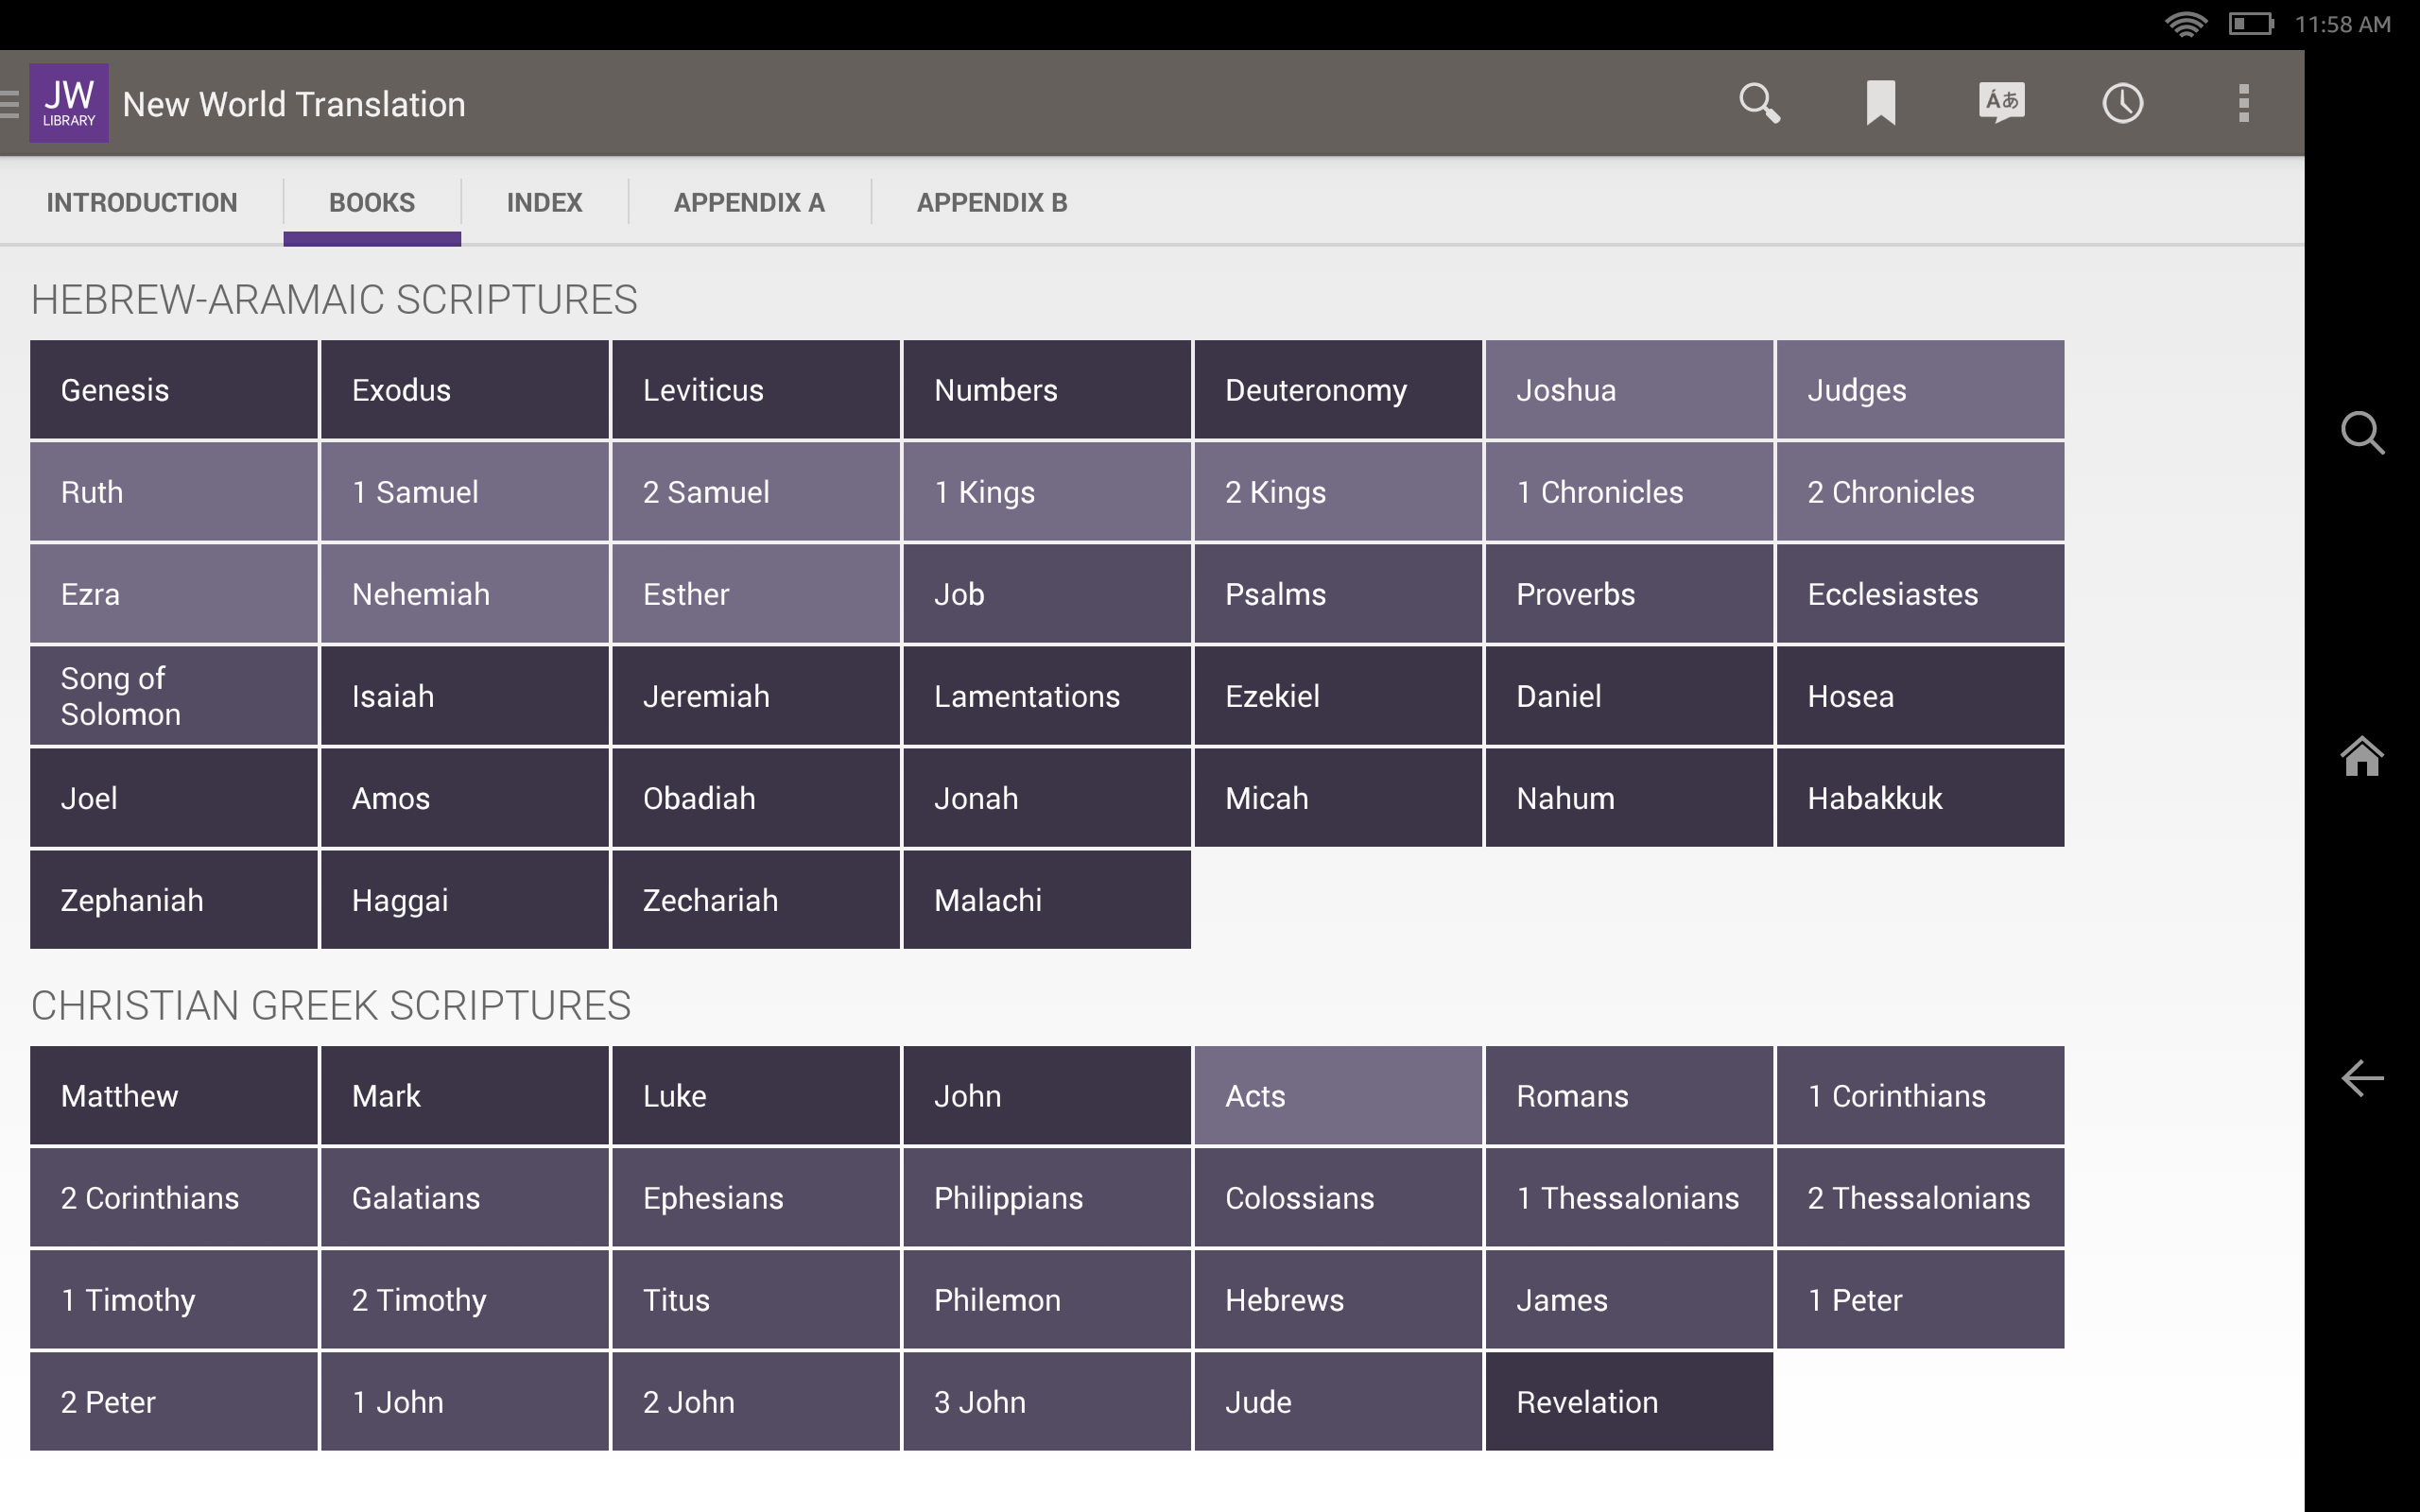Screen dimensions: 2420x1512
Task: Open the history clock icon
Action: 2122,103
